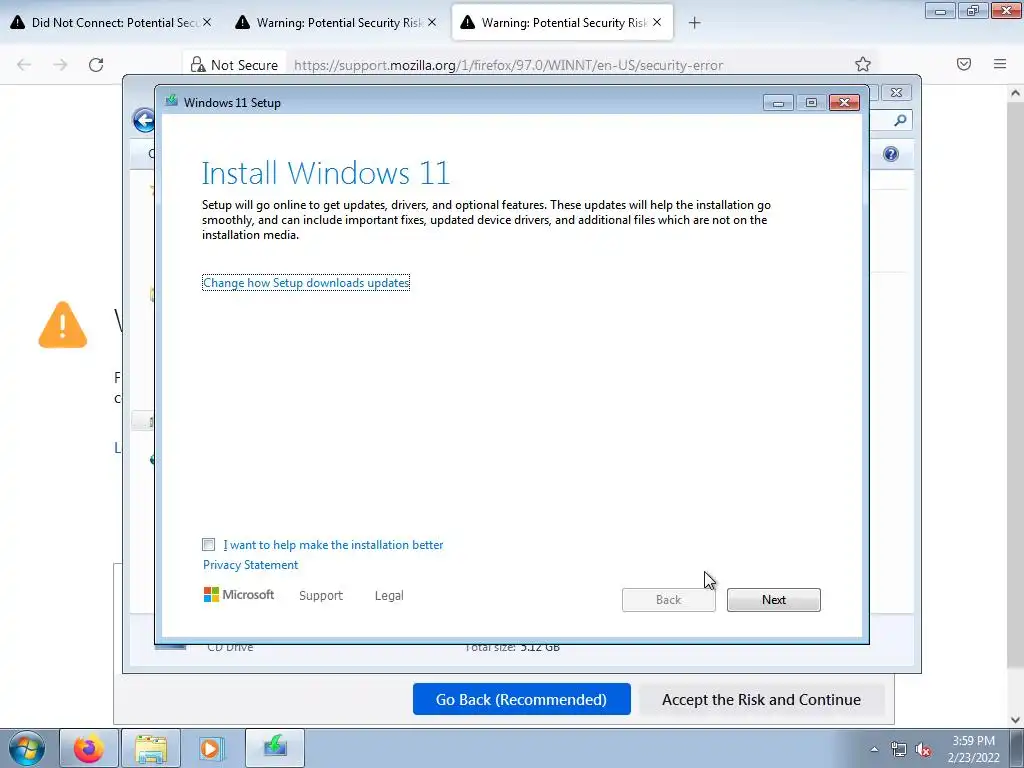Click Explorer window back arrow behind Setup
1024x768 pixels.
[x=144, y=120]
